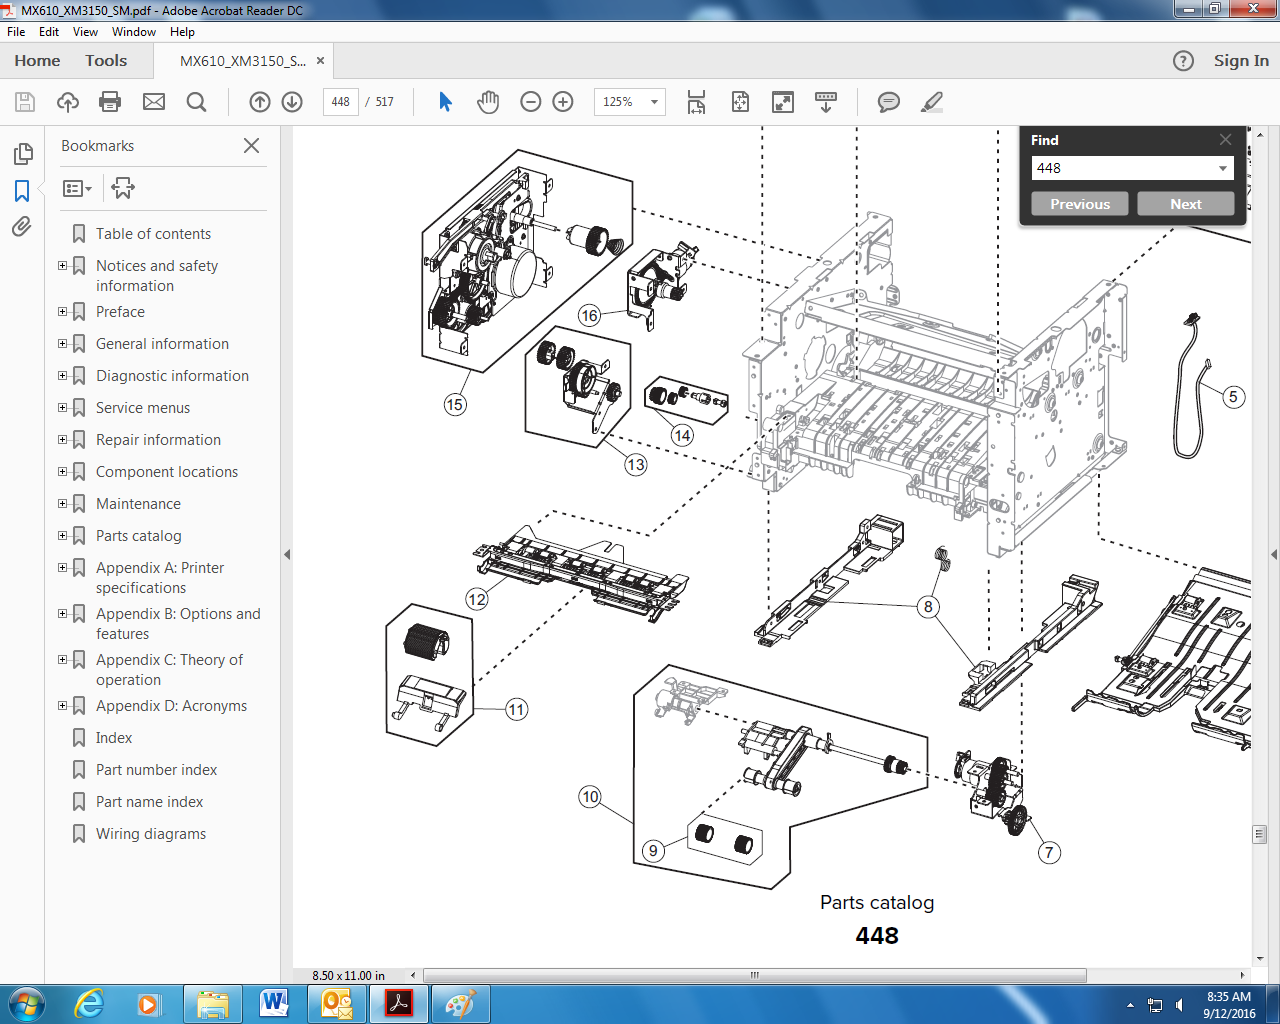Go to previous page arrow
Image resolution: width=1280 pixels, height=1024 pixels.
pyautogui.click(x=260, y=102)
